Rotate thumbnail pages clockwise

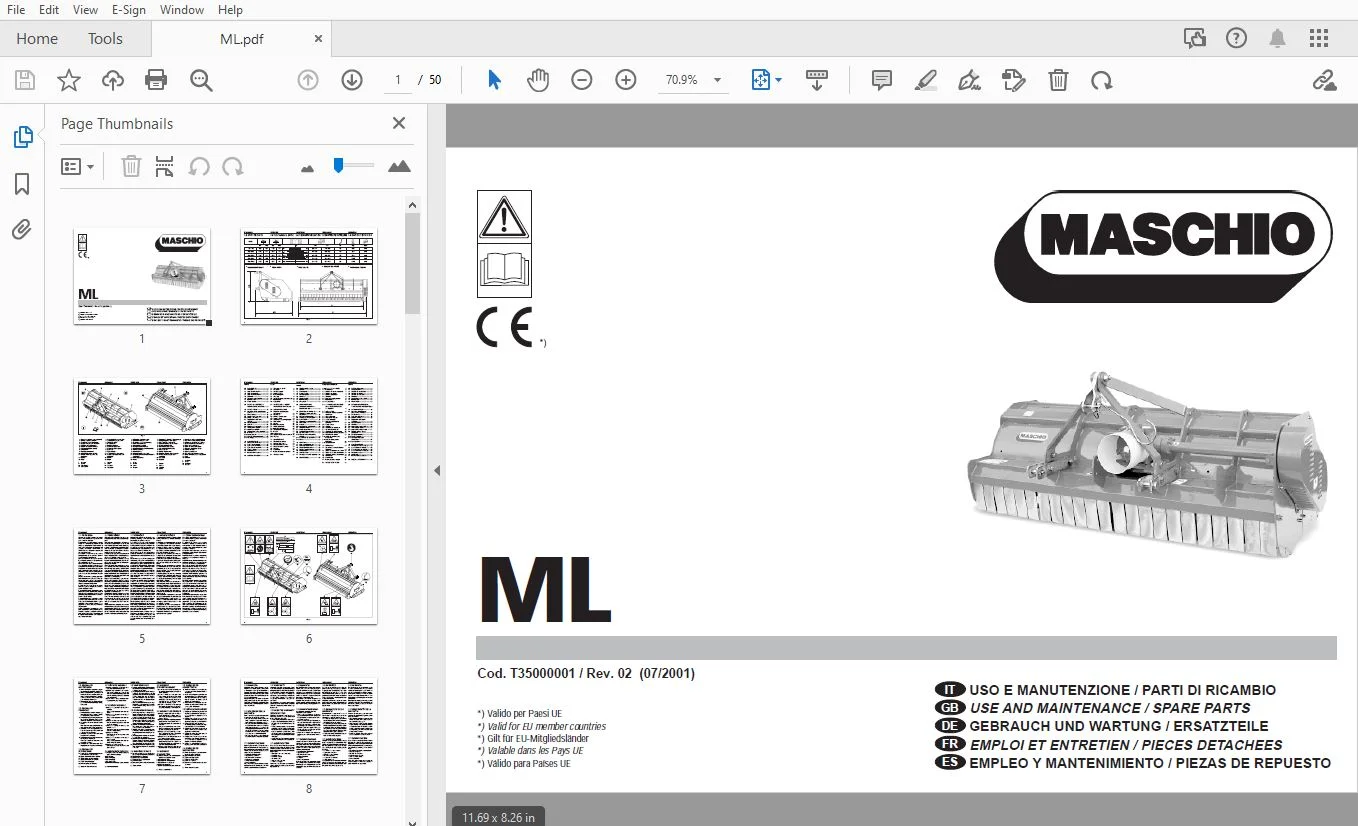coord(233,167)
